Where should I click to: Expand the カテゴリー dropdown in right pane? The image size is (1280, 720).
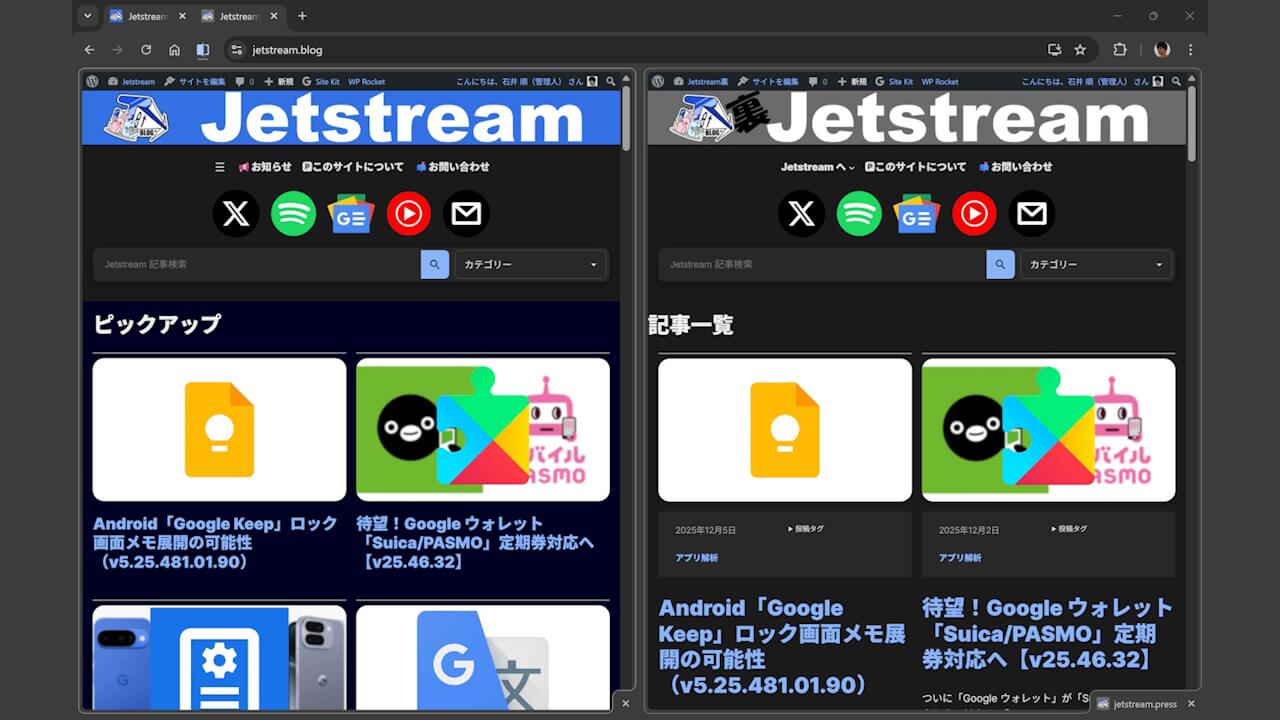pyautogui.click(x=1096, y=265)
